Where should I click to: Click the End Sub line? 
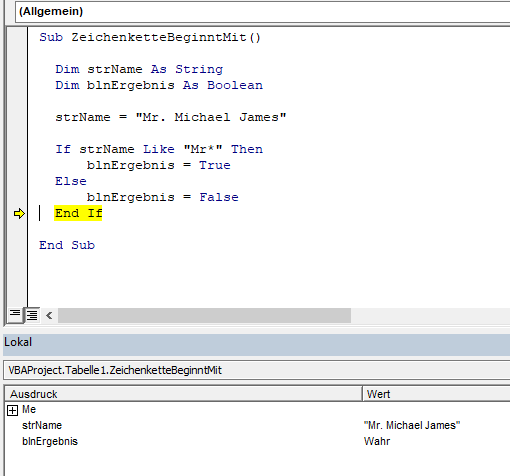(67, 245)
